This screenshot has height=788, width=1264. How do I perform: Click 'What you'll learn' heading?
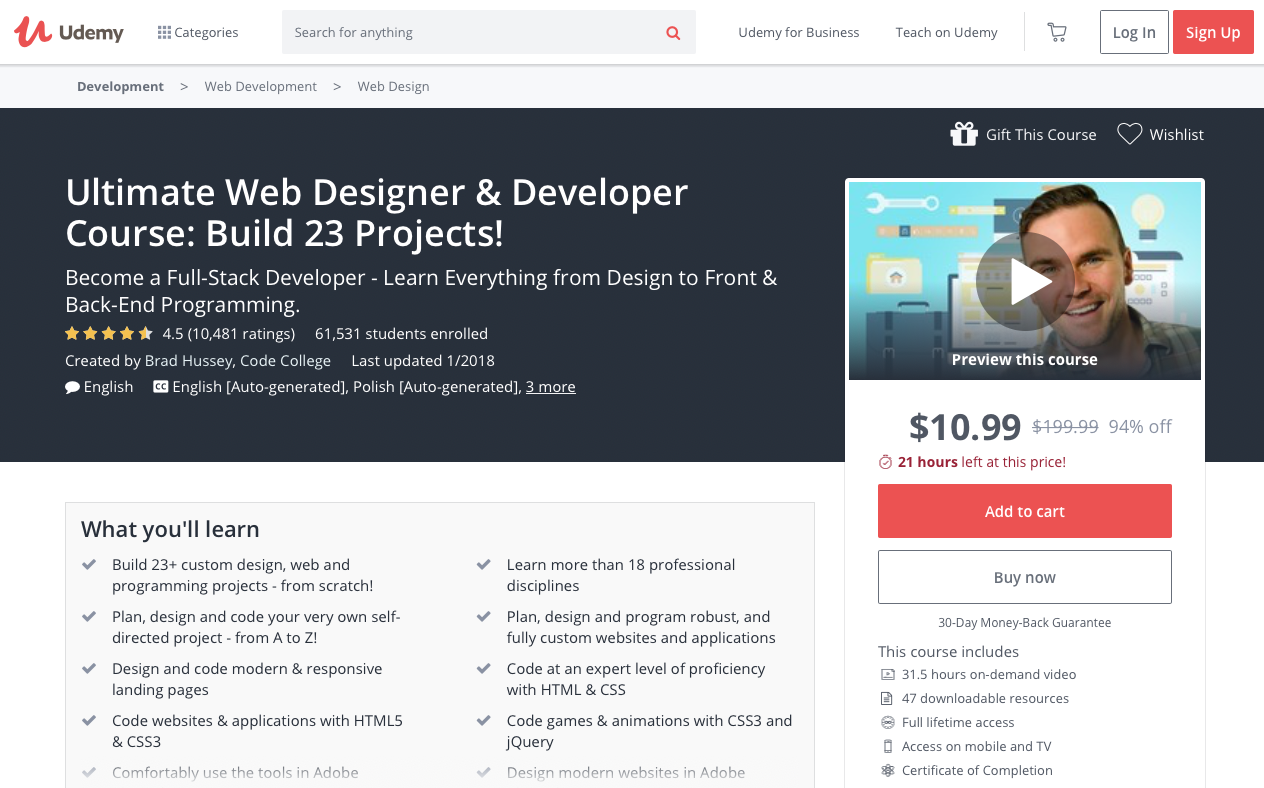tap(170, 529)
